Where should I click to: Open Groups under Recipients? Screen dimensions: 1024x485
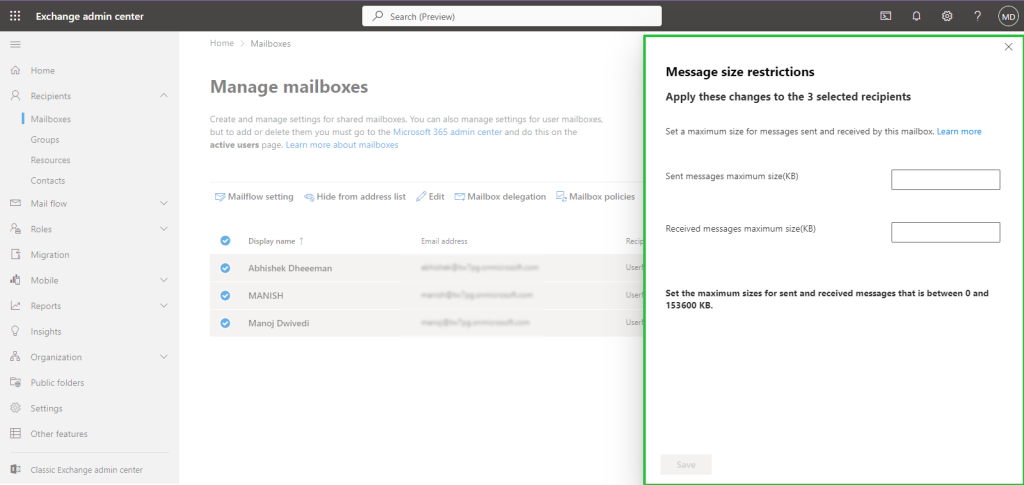[45, 140]
